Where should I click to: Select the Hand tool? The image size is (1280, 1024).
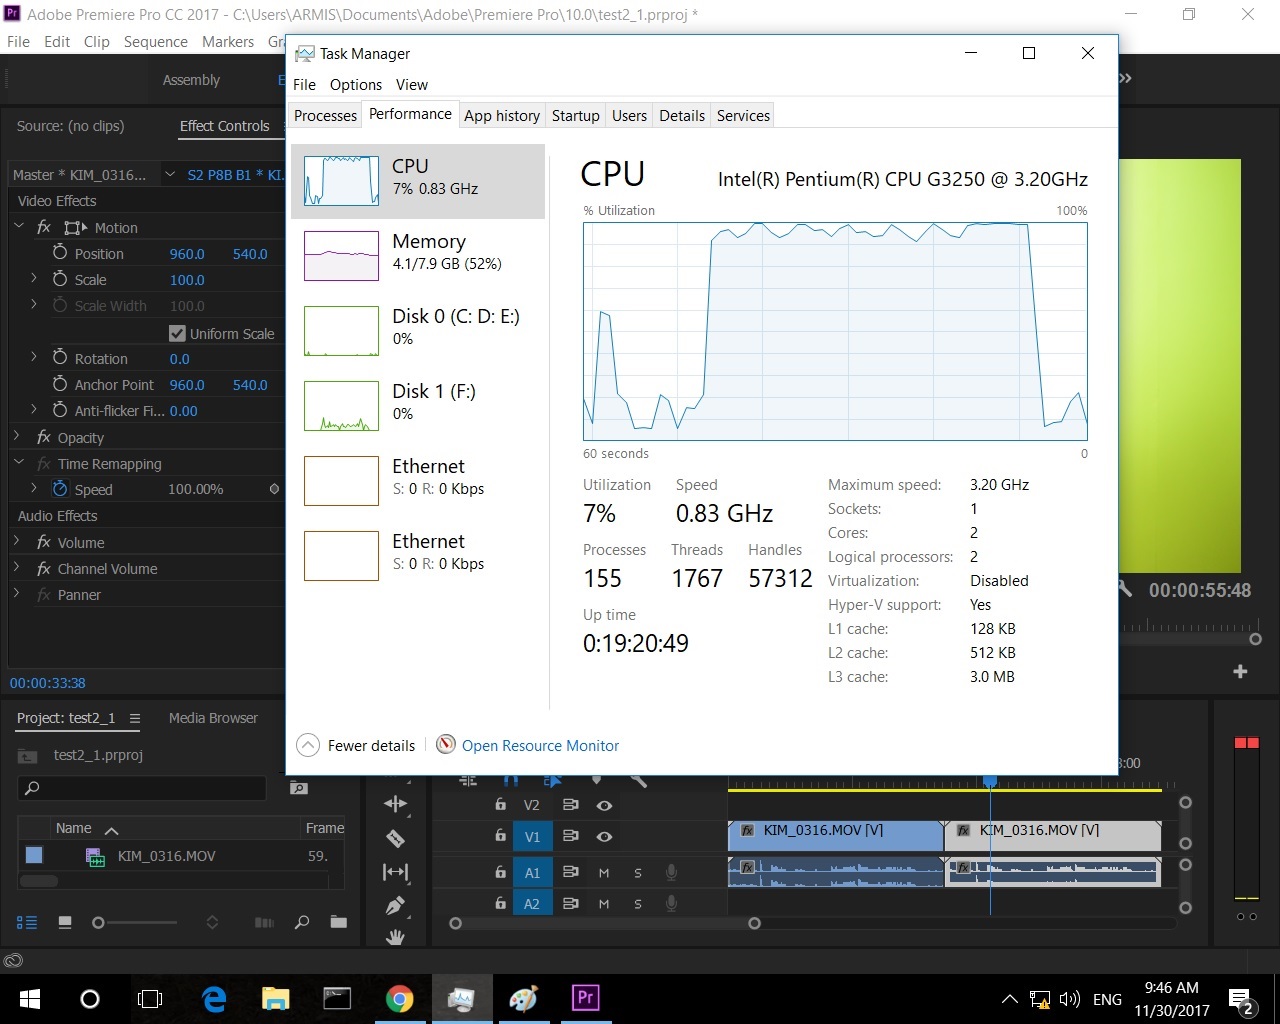click(x=395, y=937)
